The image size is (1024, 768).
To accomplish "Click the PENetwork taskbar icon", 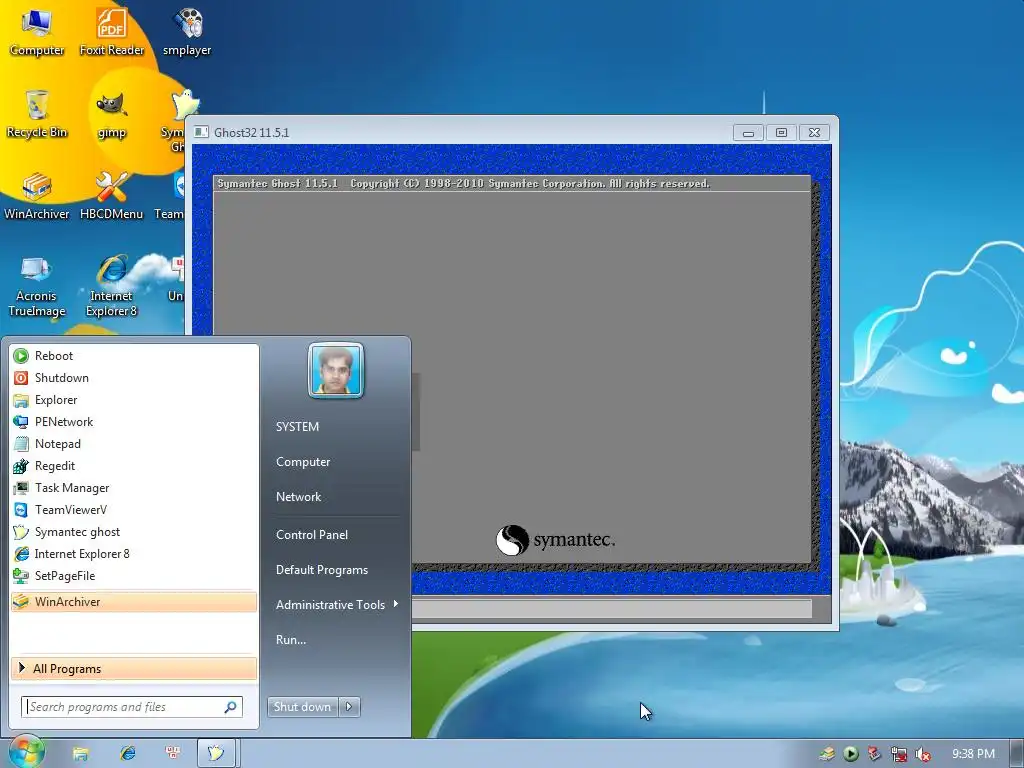I will tap(173, 753).
